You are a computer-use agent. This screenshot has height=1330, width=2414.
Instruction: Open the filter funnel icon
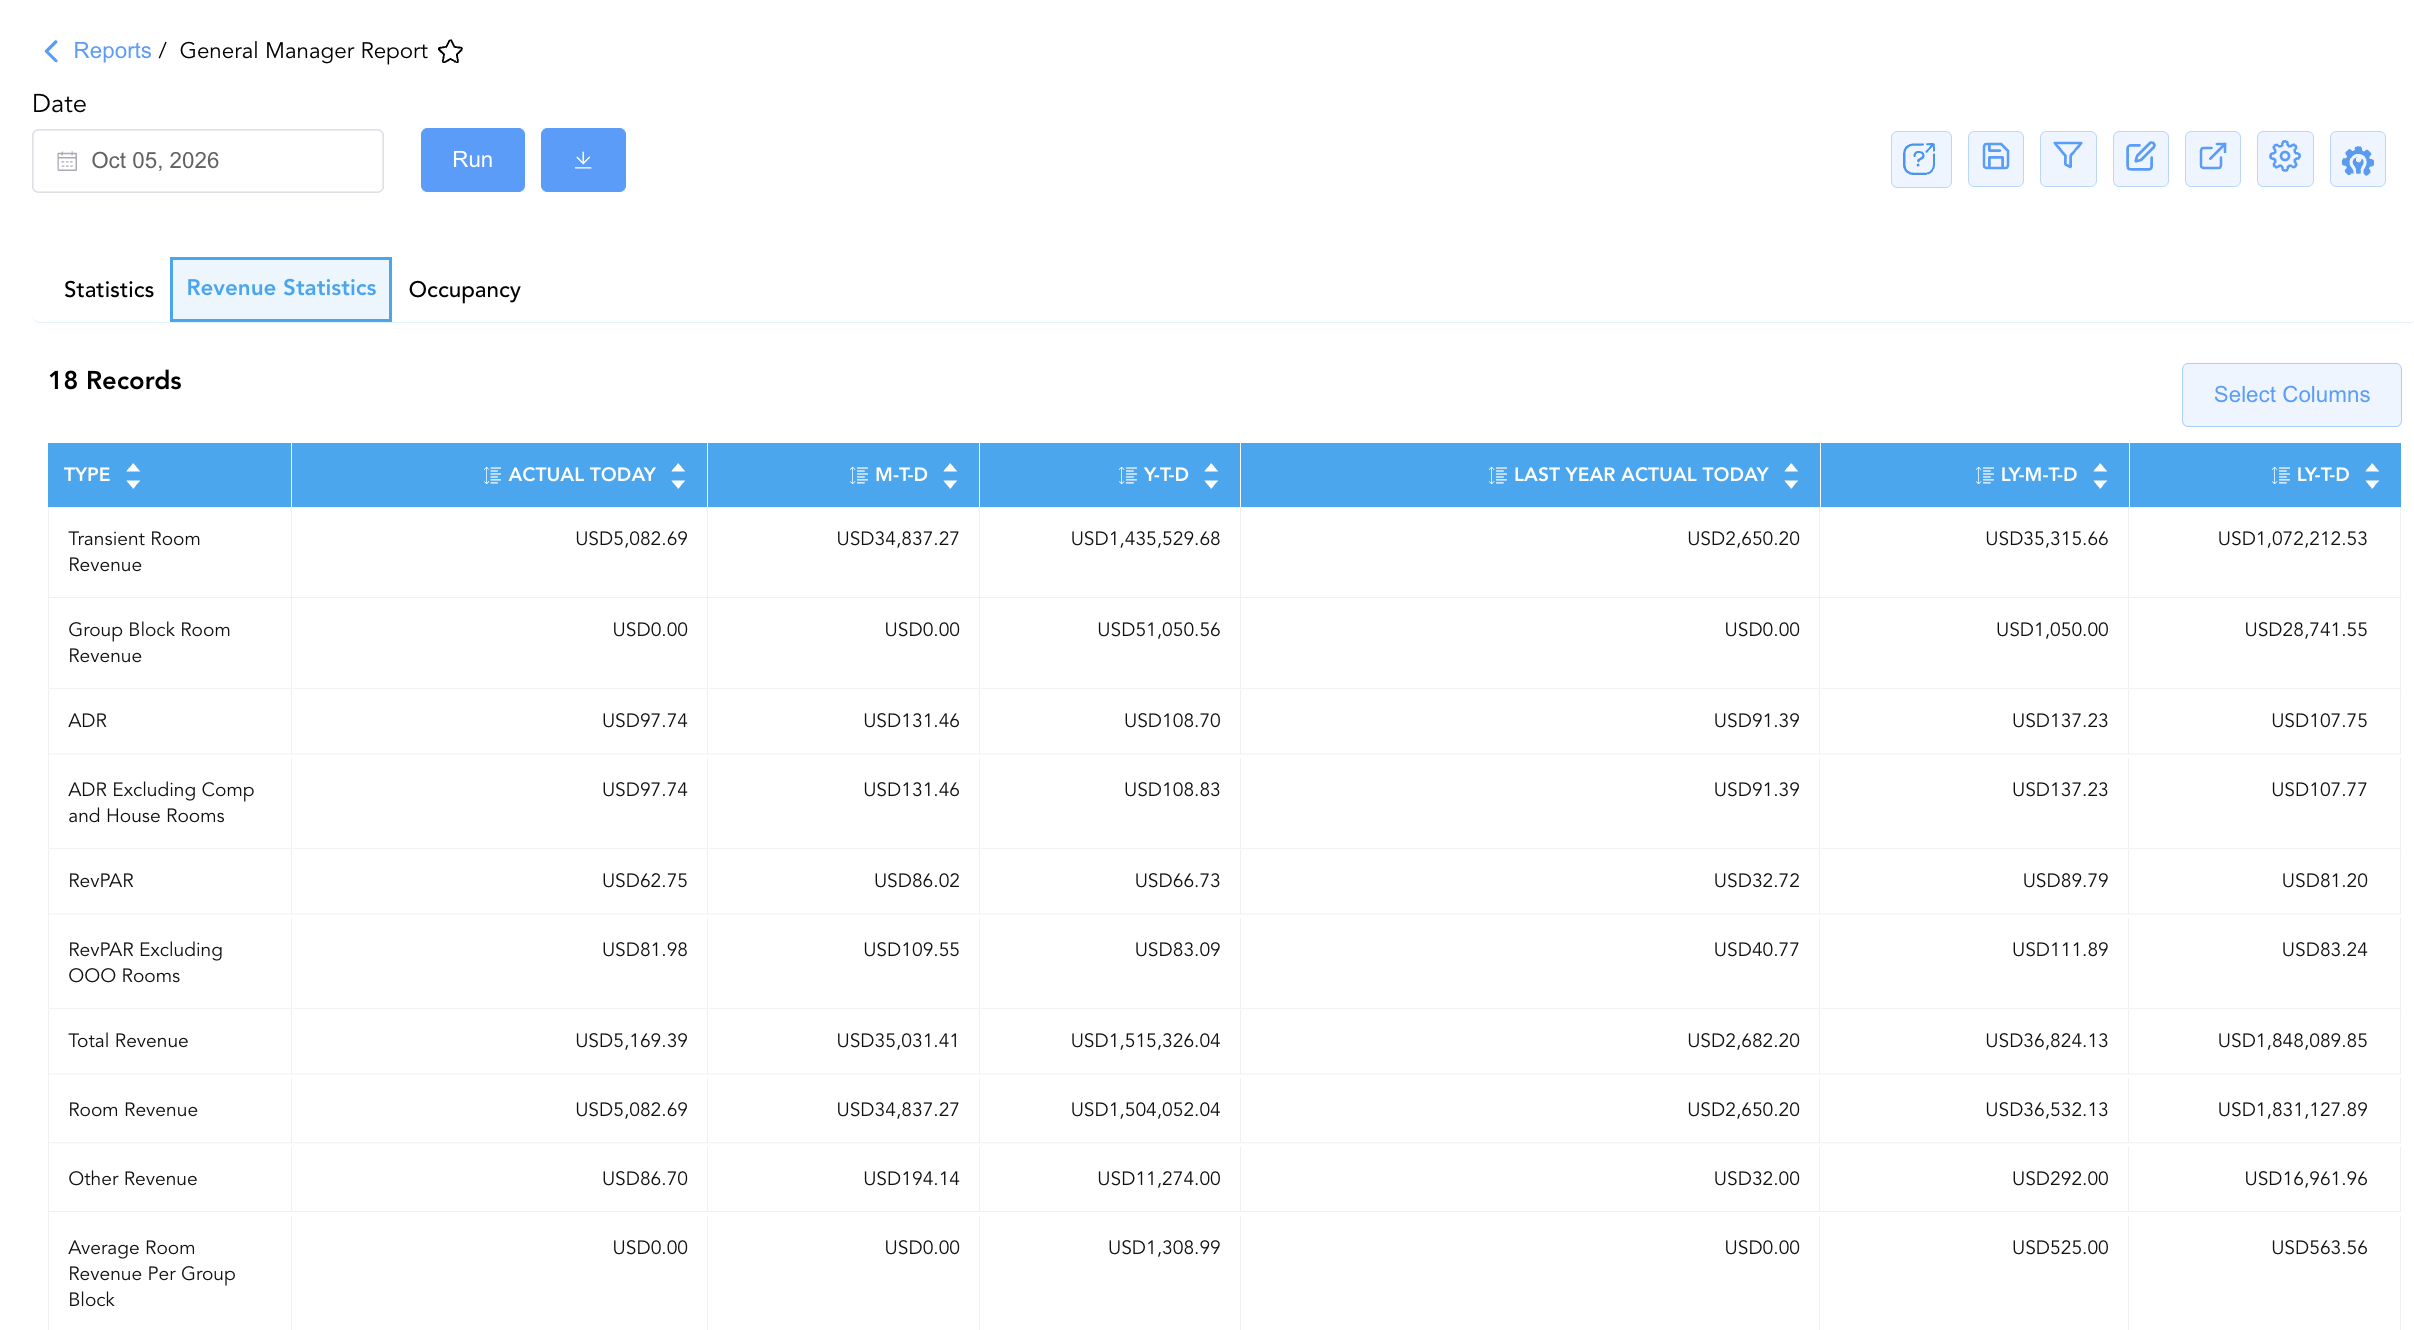pyautogui.click(x=2068, y=159)
